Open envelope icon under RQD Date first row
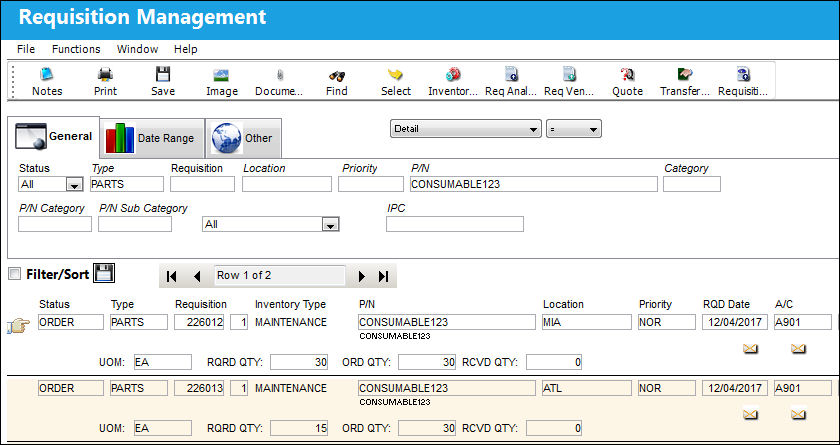Viewport: 840px width, 445px height. 751,349
